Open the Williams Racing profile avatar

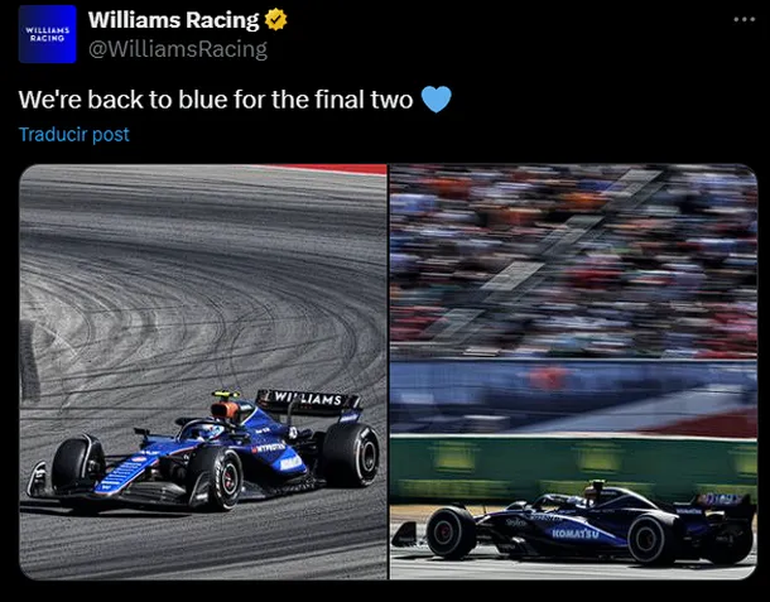click(x=48, y=34)
